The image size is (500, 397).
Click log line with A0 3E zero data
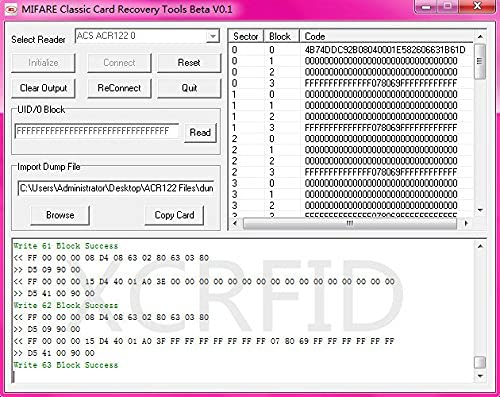[204, 282]
